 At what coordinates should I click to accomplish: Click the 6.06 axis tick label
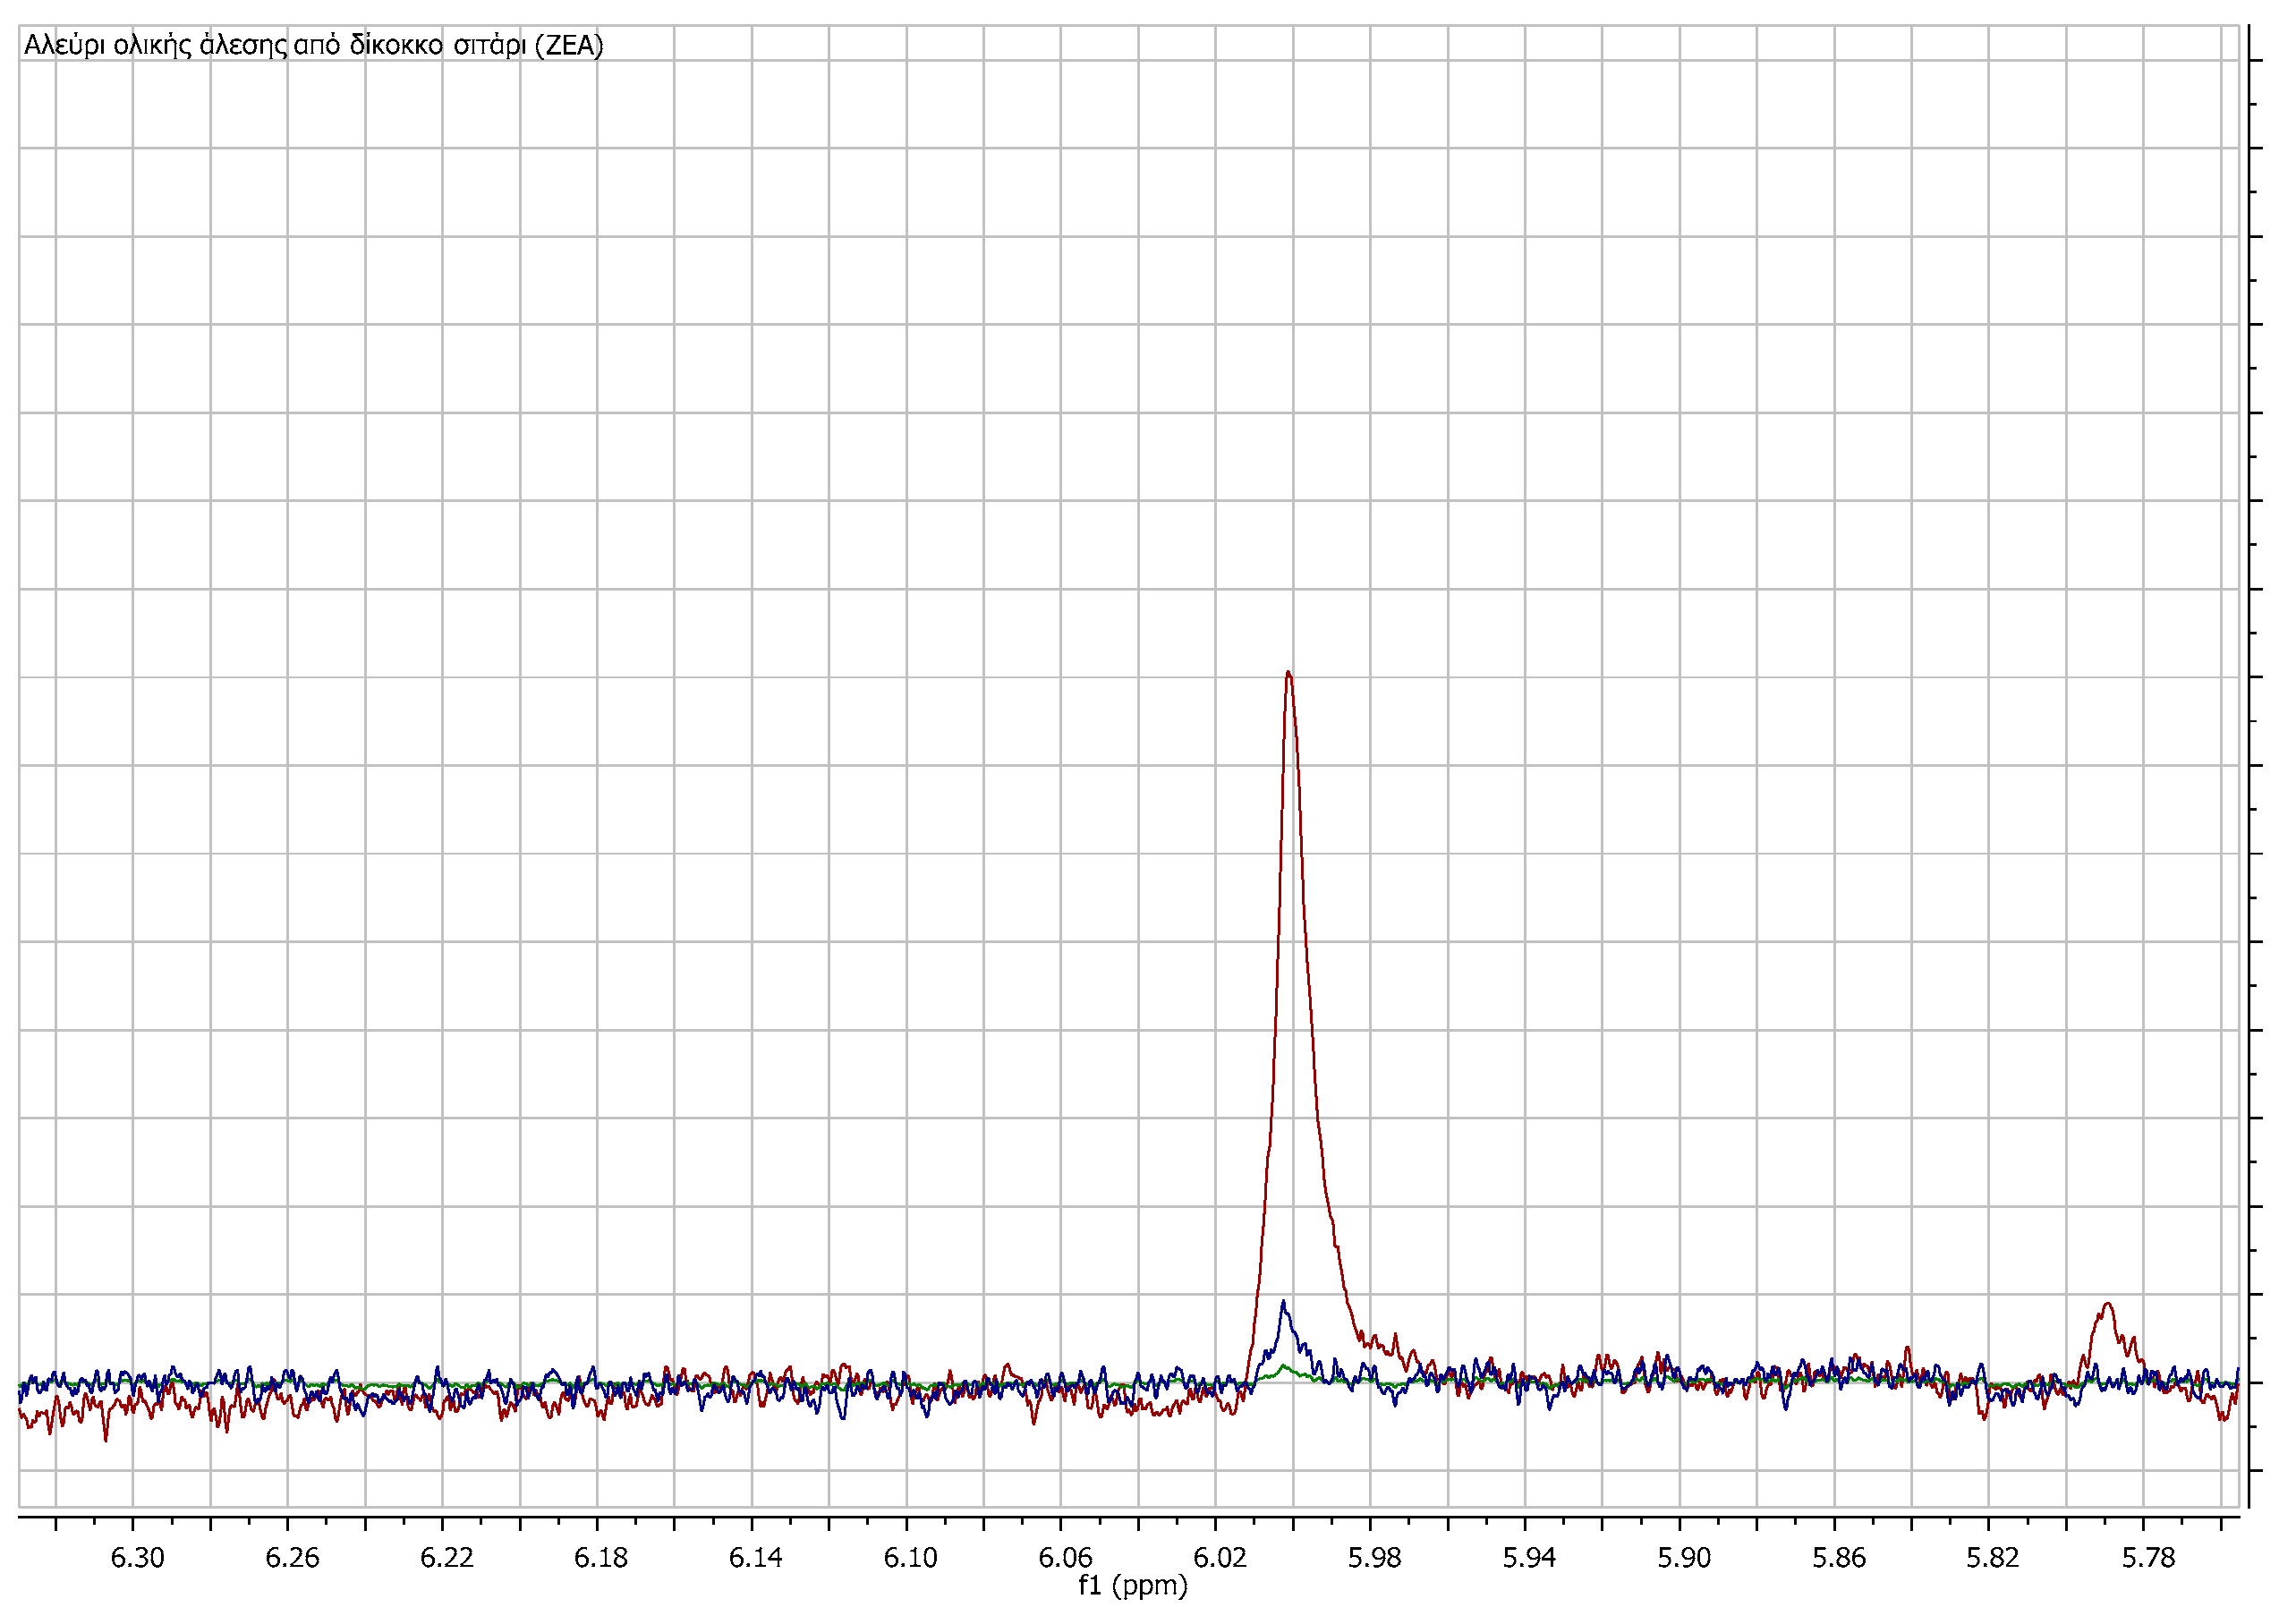coord(1065,1558)
